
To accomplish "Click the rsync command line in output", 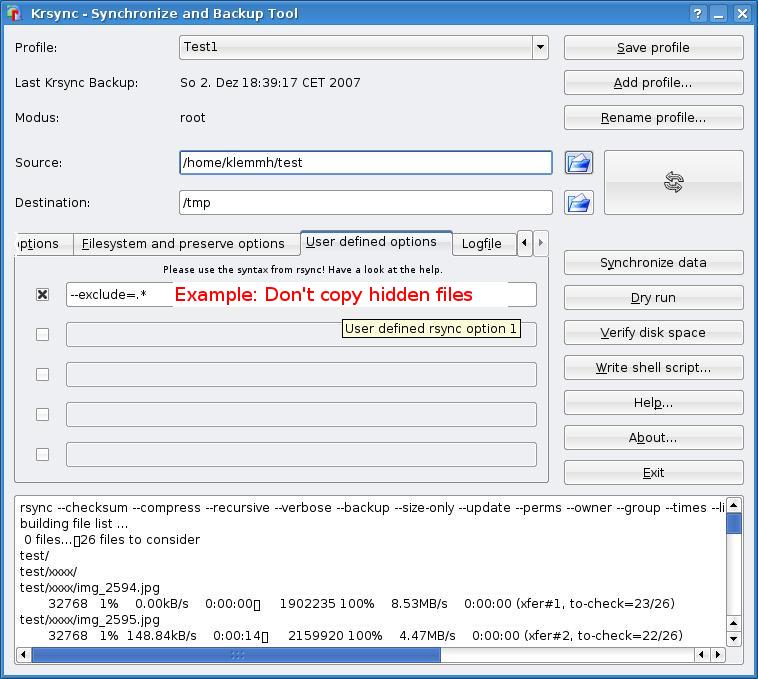I will 372,507.
